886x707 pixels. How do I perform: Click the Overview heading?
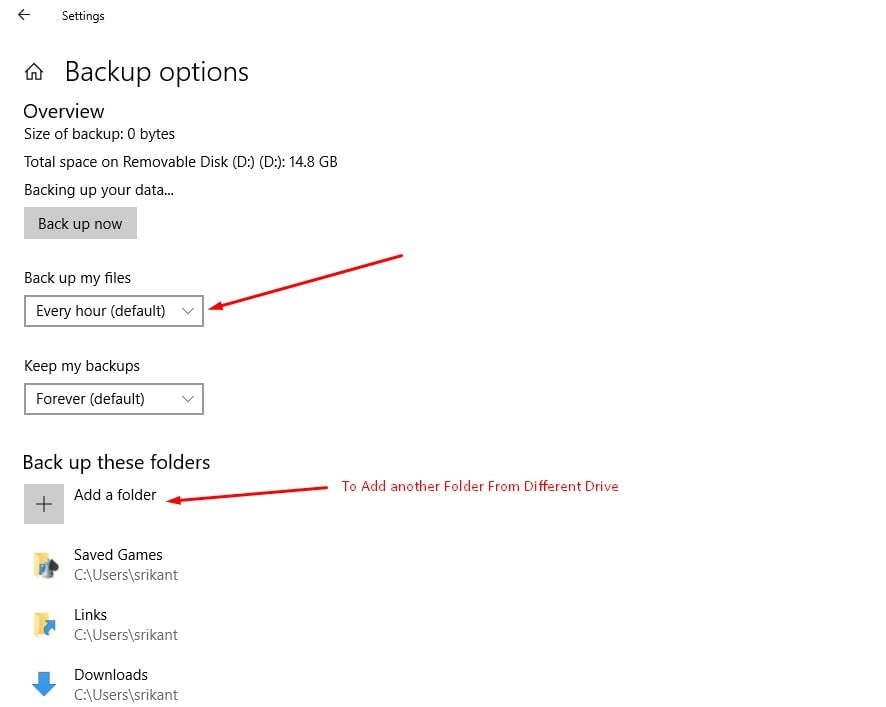(64, 111)
